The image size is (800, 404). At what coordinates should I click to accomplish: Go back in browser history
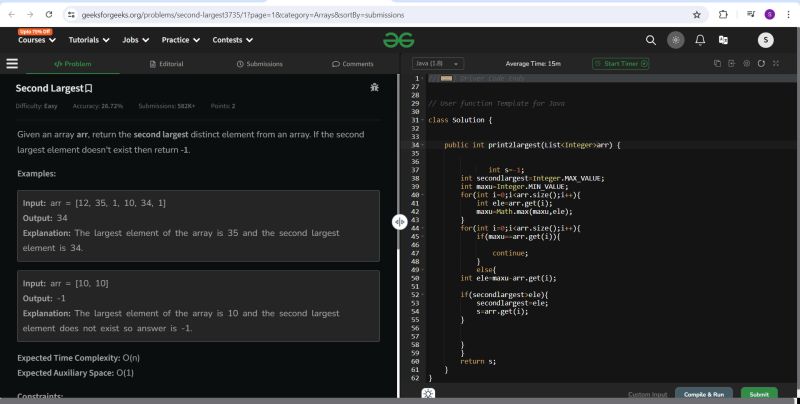tap(11, 14)
